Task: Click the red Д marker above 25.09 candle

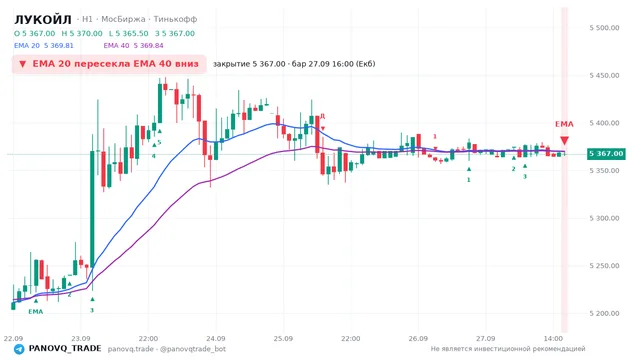Action: click(x=322, y=116)
